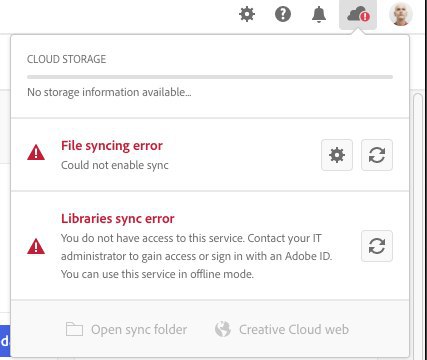427x360 pixels.
Task: Click the Libraries sync error warning icon
Action: (x=36, y=246)
